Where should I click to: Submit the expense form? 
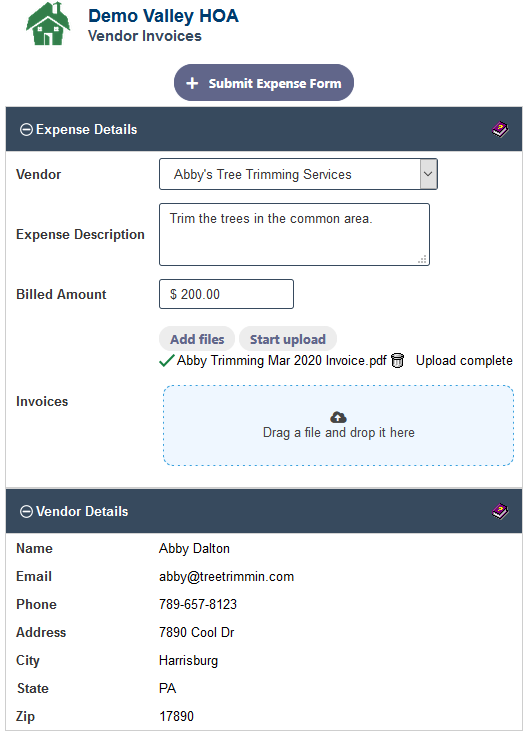[x=263, y=83]
